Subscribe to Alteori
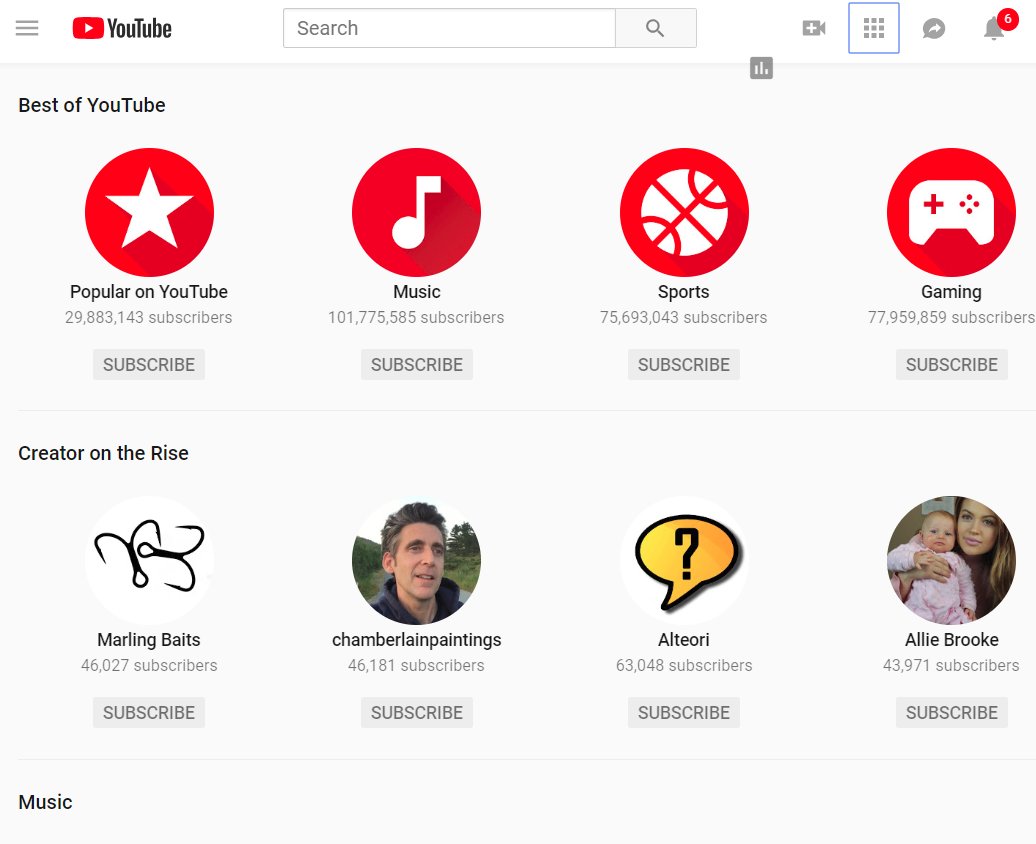This screenshot has height=844, width=1036. click(684, 712)
